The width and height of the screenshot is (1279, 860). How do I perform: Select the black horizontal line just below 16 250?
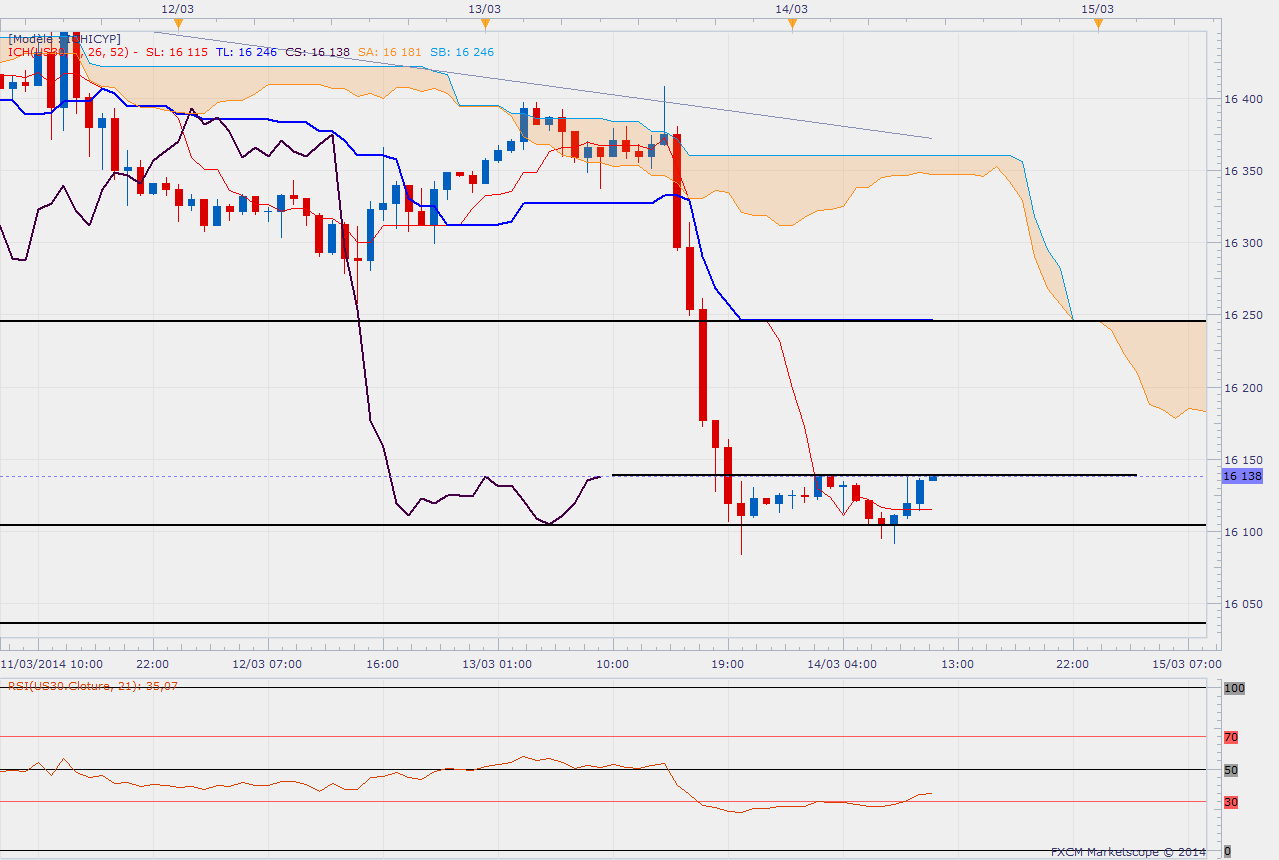[x=603, y=321]
